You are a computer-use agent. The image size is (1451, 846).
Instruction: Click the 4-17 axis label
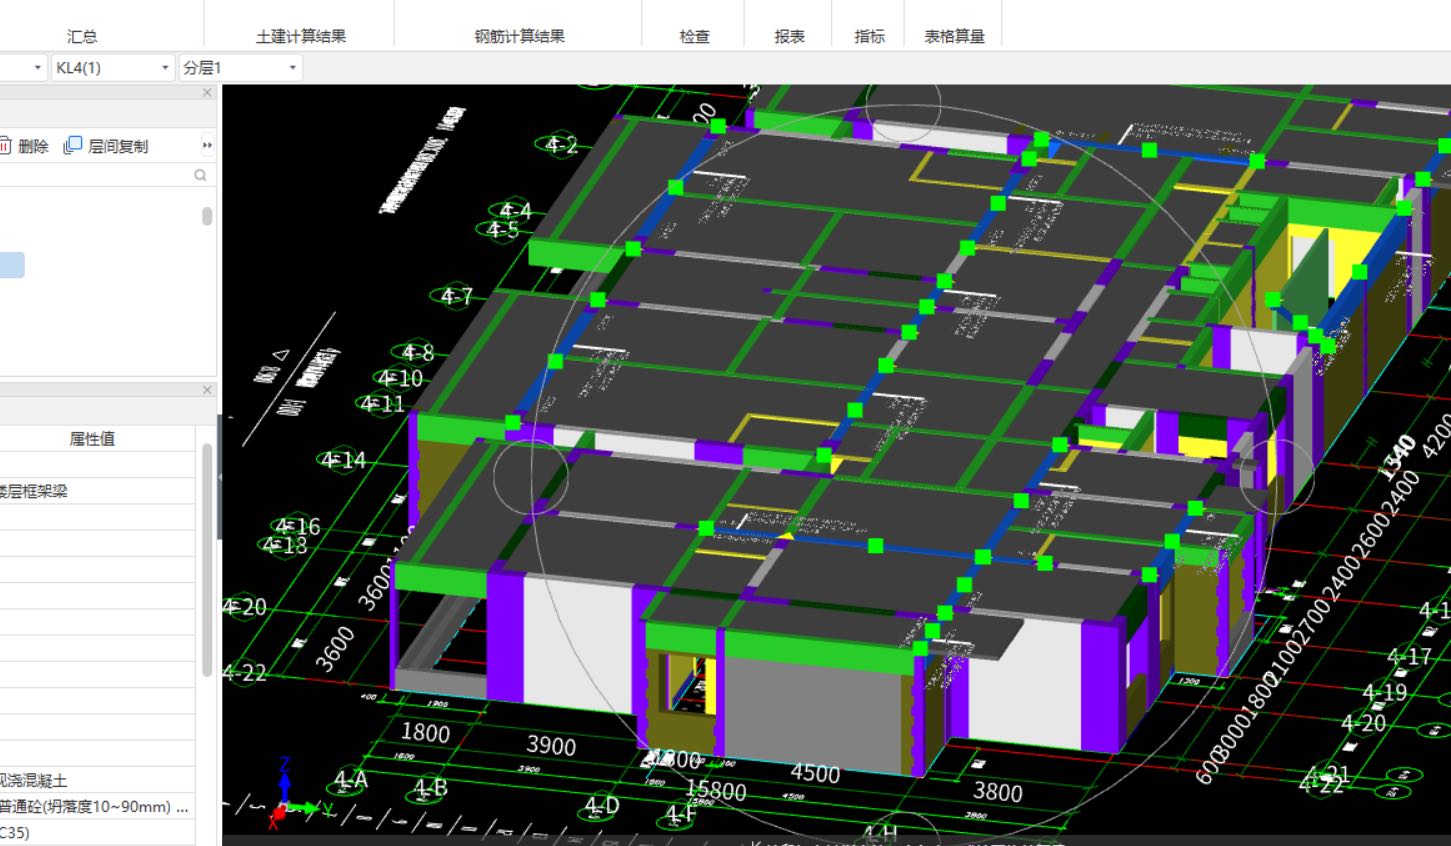tap(1409, 657)
